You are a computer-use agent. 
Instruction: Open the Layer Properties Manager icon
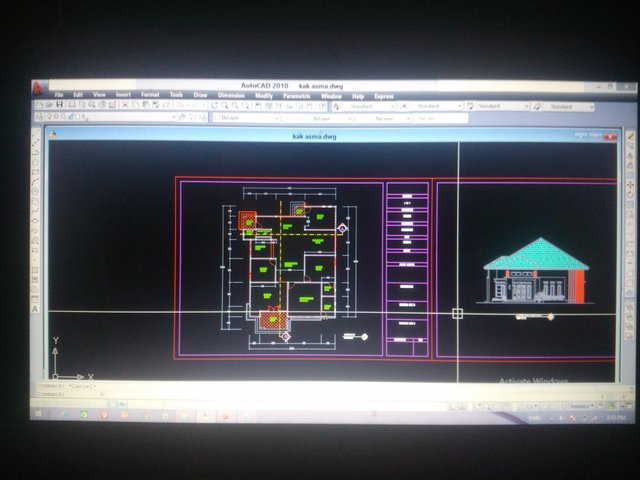(x=40, y=117)
